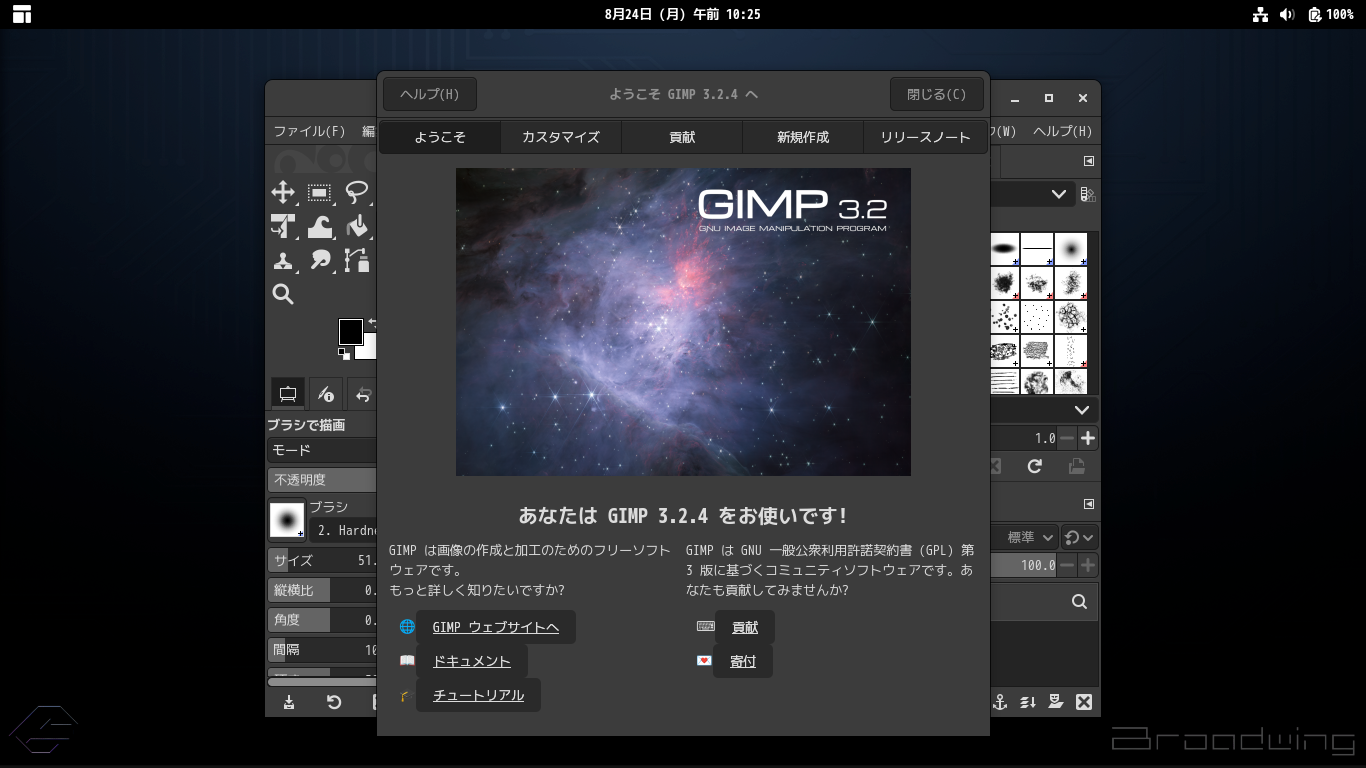This screenshot has height=768, width=1366.
Task: Switch to the リリースノート tab
Action: tap(925, 137)
